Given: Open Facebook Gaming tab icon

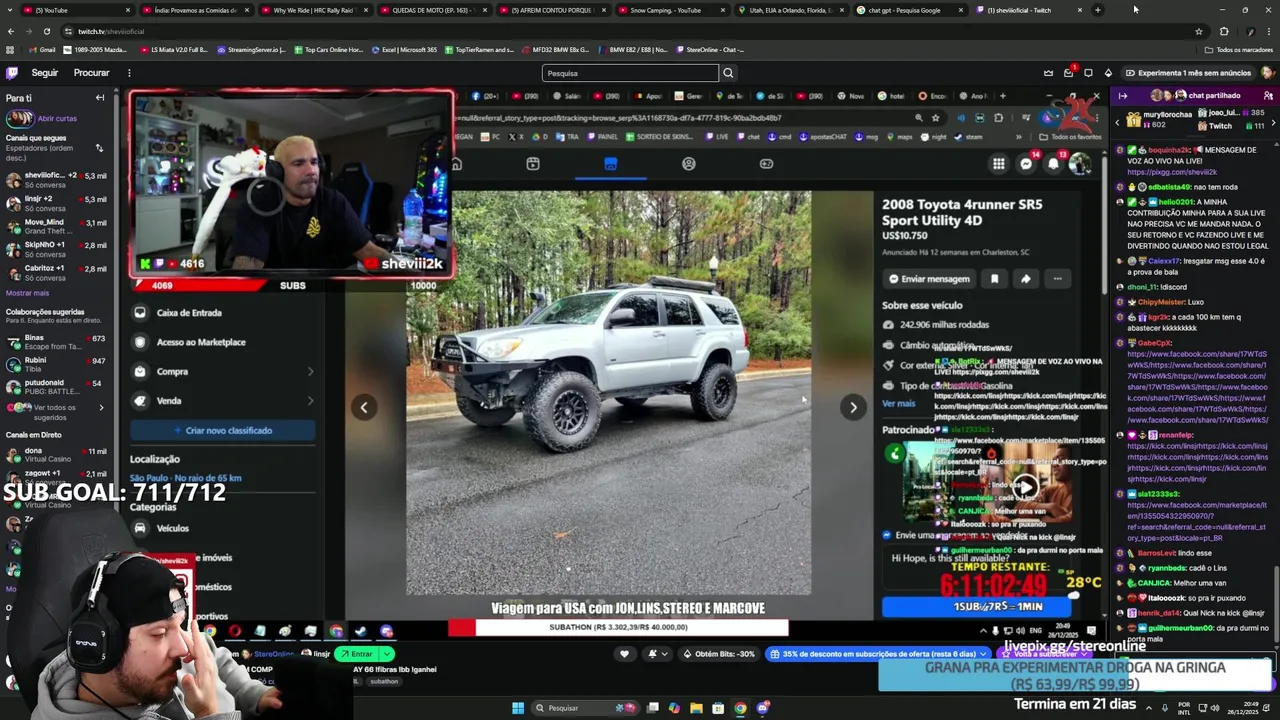Looking at the screenshot, I should 767,164.
